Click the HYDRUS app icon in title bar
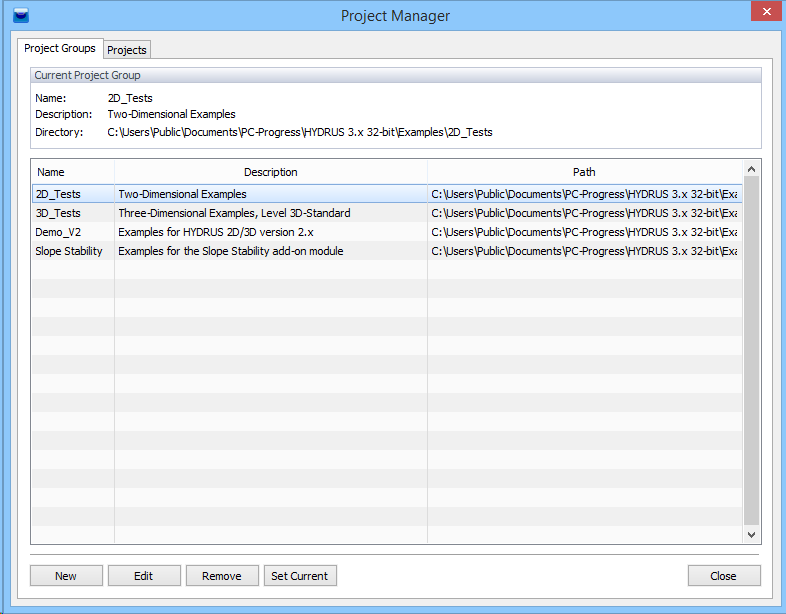786x614 pixels. [21, 15]
